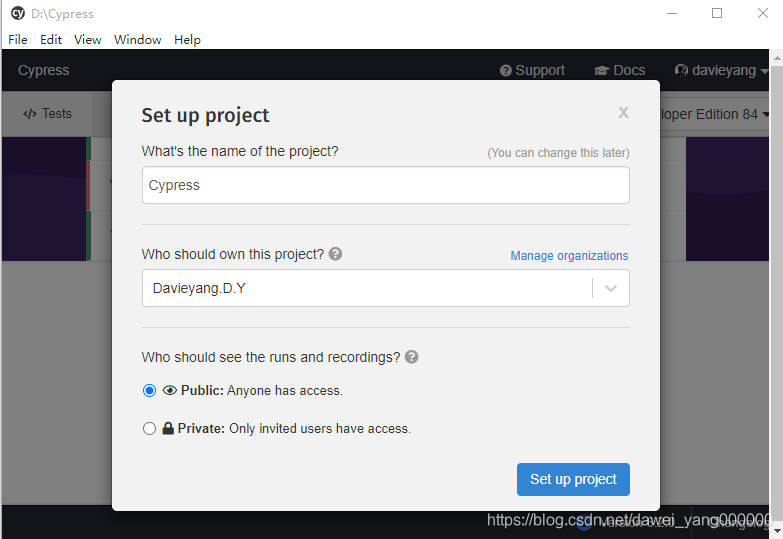Image resolution: width=783 pixels, height=539 pixels.
Task: Click the Set up project button
Action: pos(573,479)
